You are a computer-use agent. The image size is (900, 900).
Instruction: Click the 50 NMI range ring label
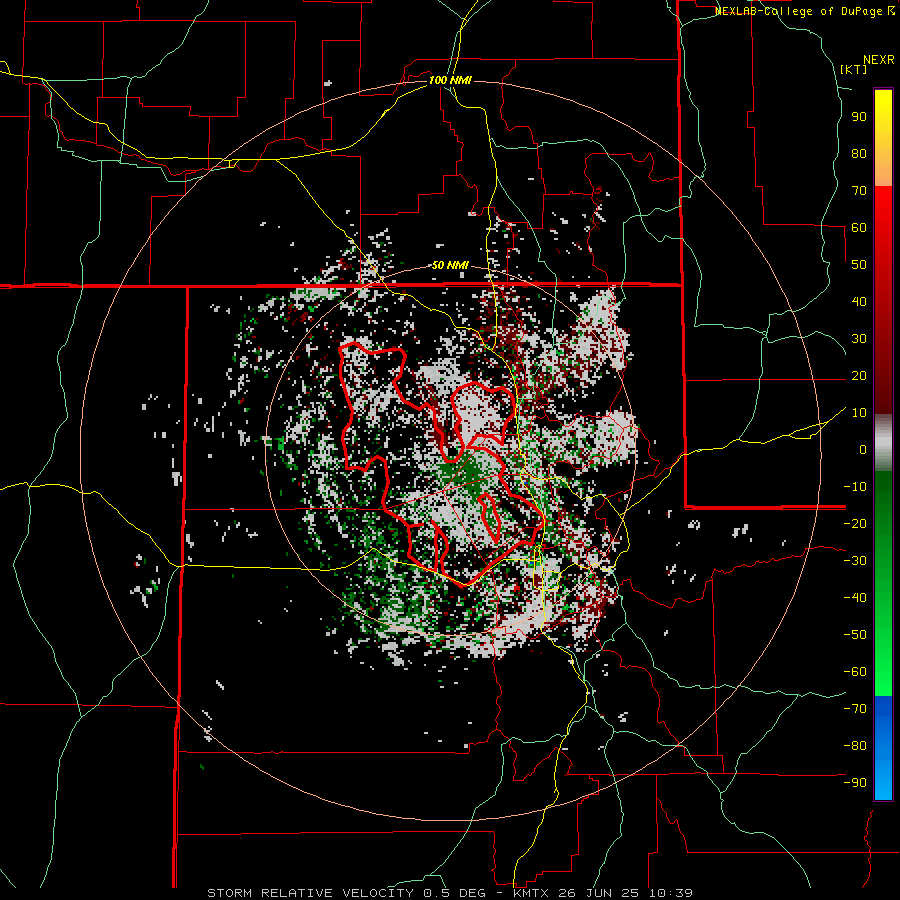(x=450, y=265)
